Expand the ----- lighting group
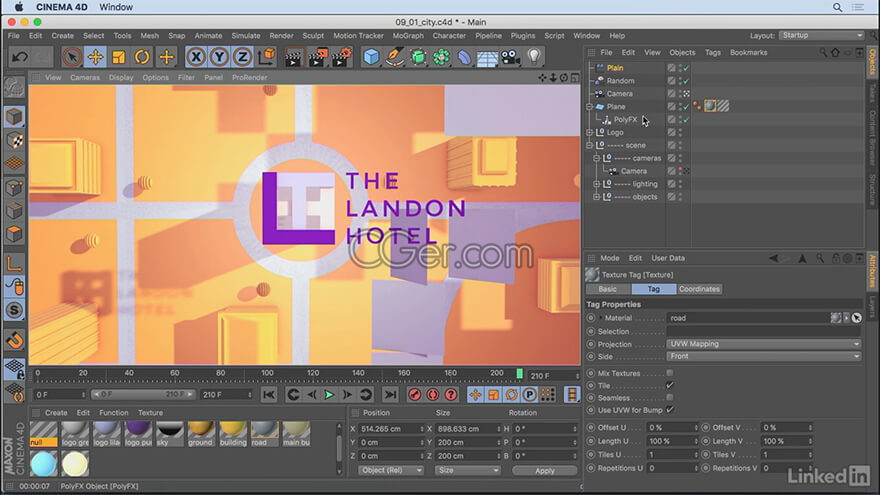This screenshot has width=880, height=495. tap(597, 184)
